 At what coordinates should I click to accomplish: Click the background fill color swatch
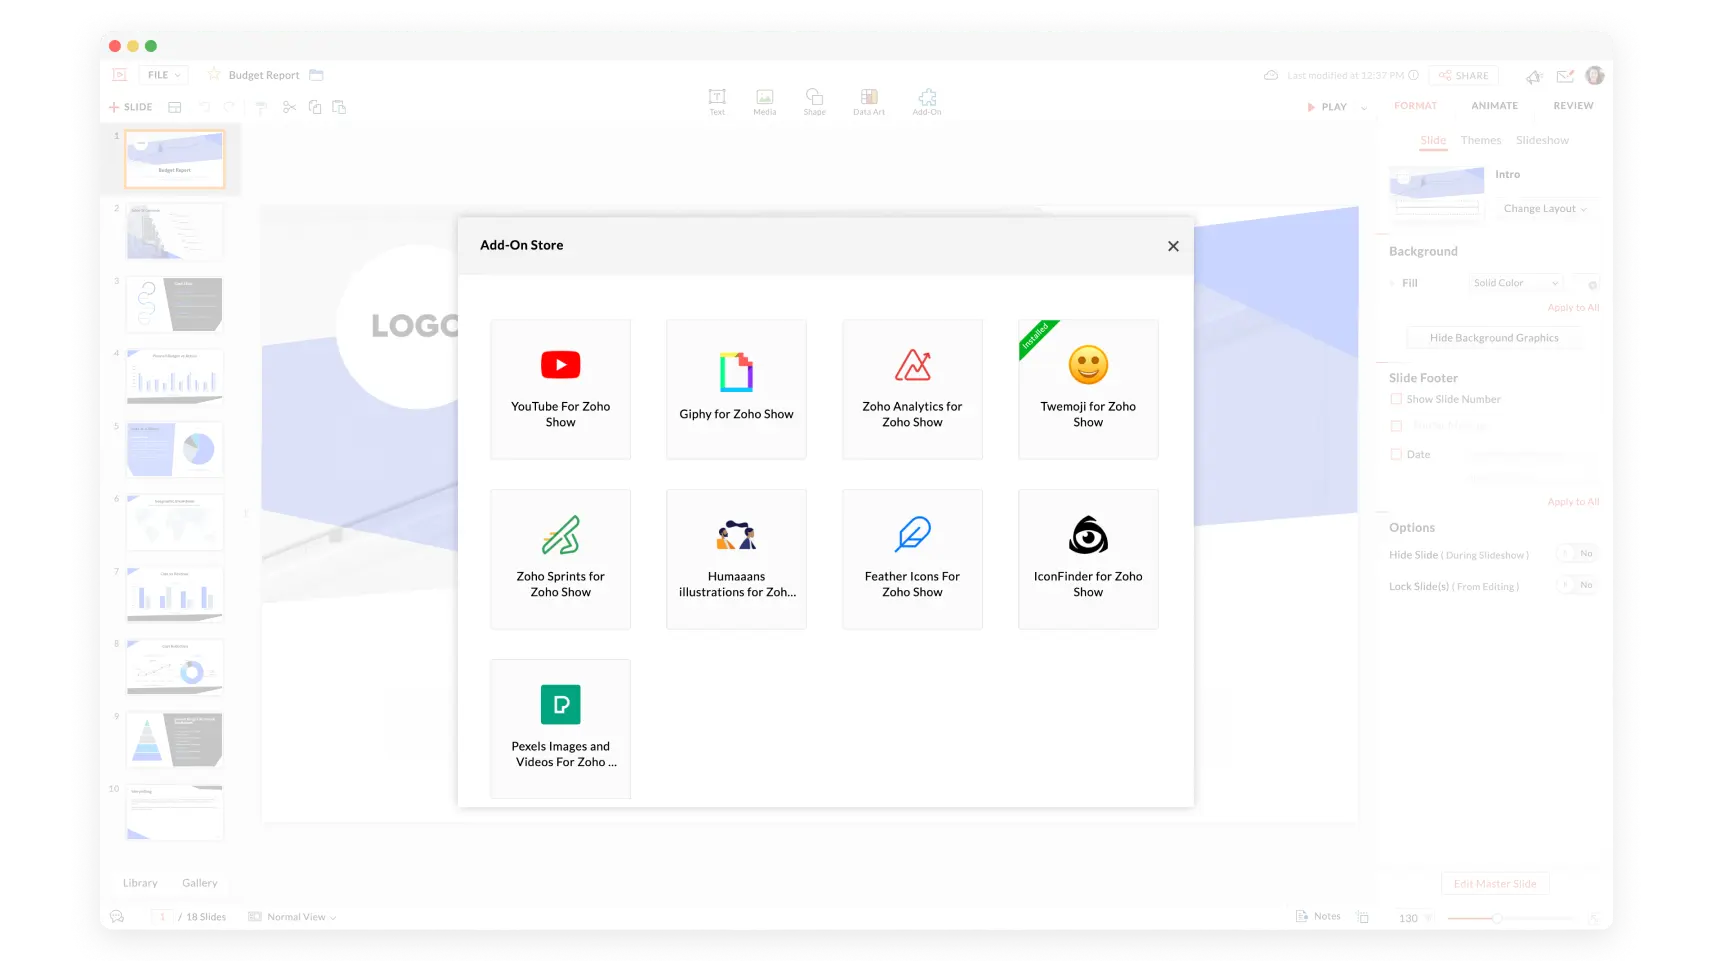pyautogui.click(x=1587, y=284)
